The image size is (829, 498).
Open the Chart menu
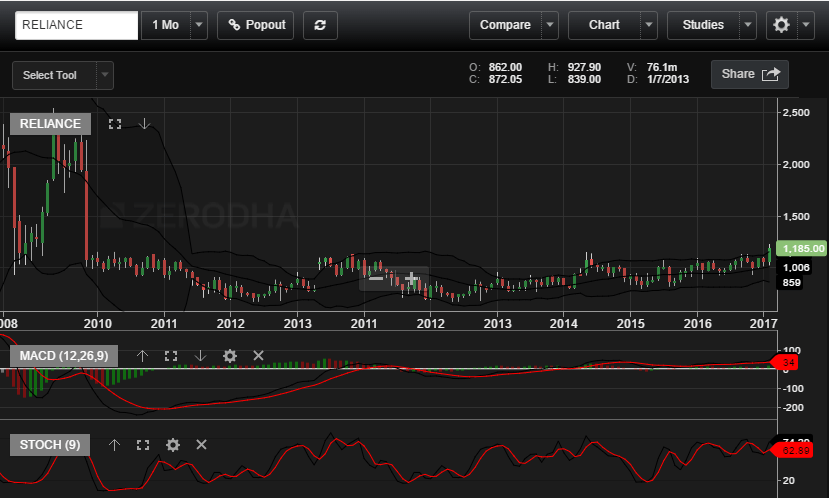coord(604,25)
